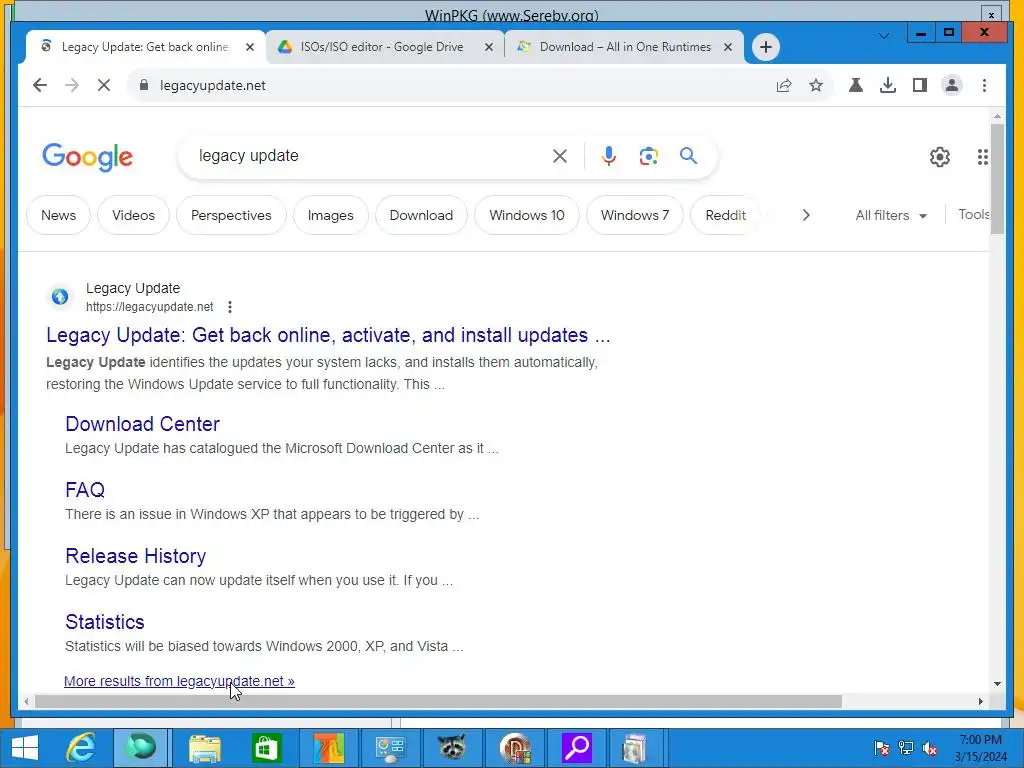Start voice search with the microphone

[x=609, y=156]
